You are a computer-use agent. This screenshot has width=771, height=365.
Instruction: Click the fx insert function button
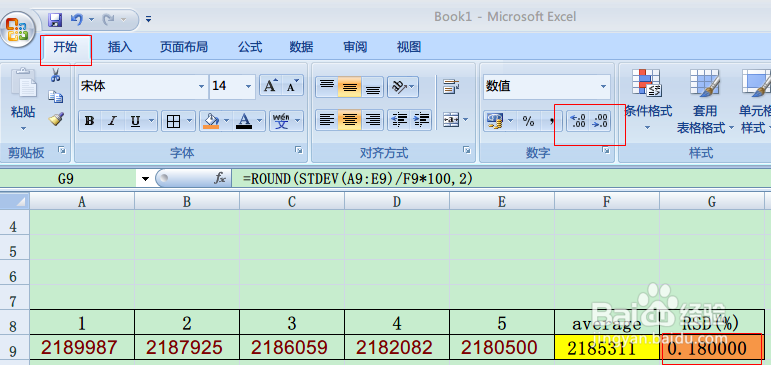click(219, 179)
